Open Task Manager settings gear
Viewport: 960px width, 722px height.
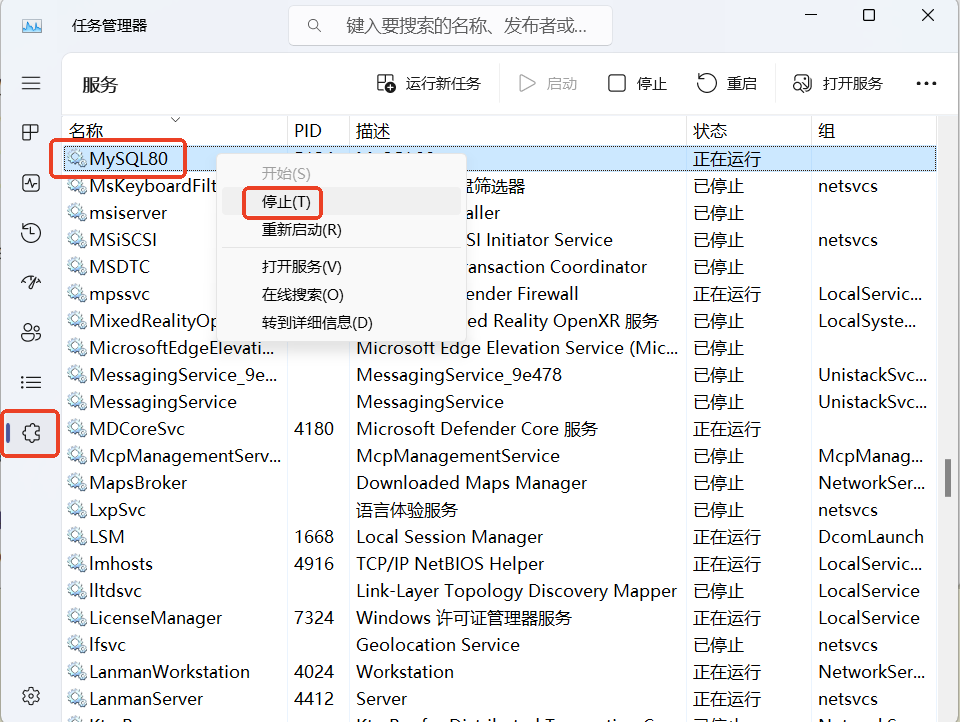[x=31, y=696]
